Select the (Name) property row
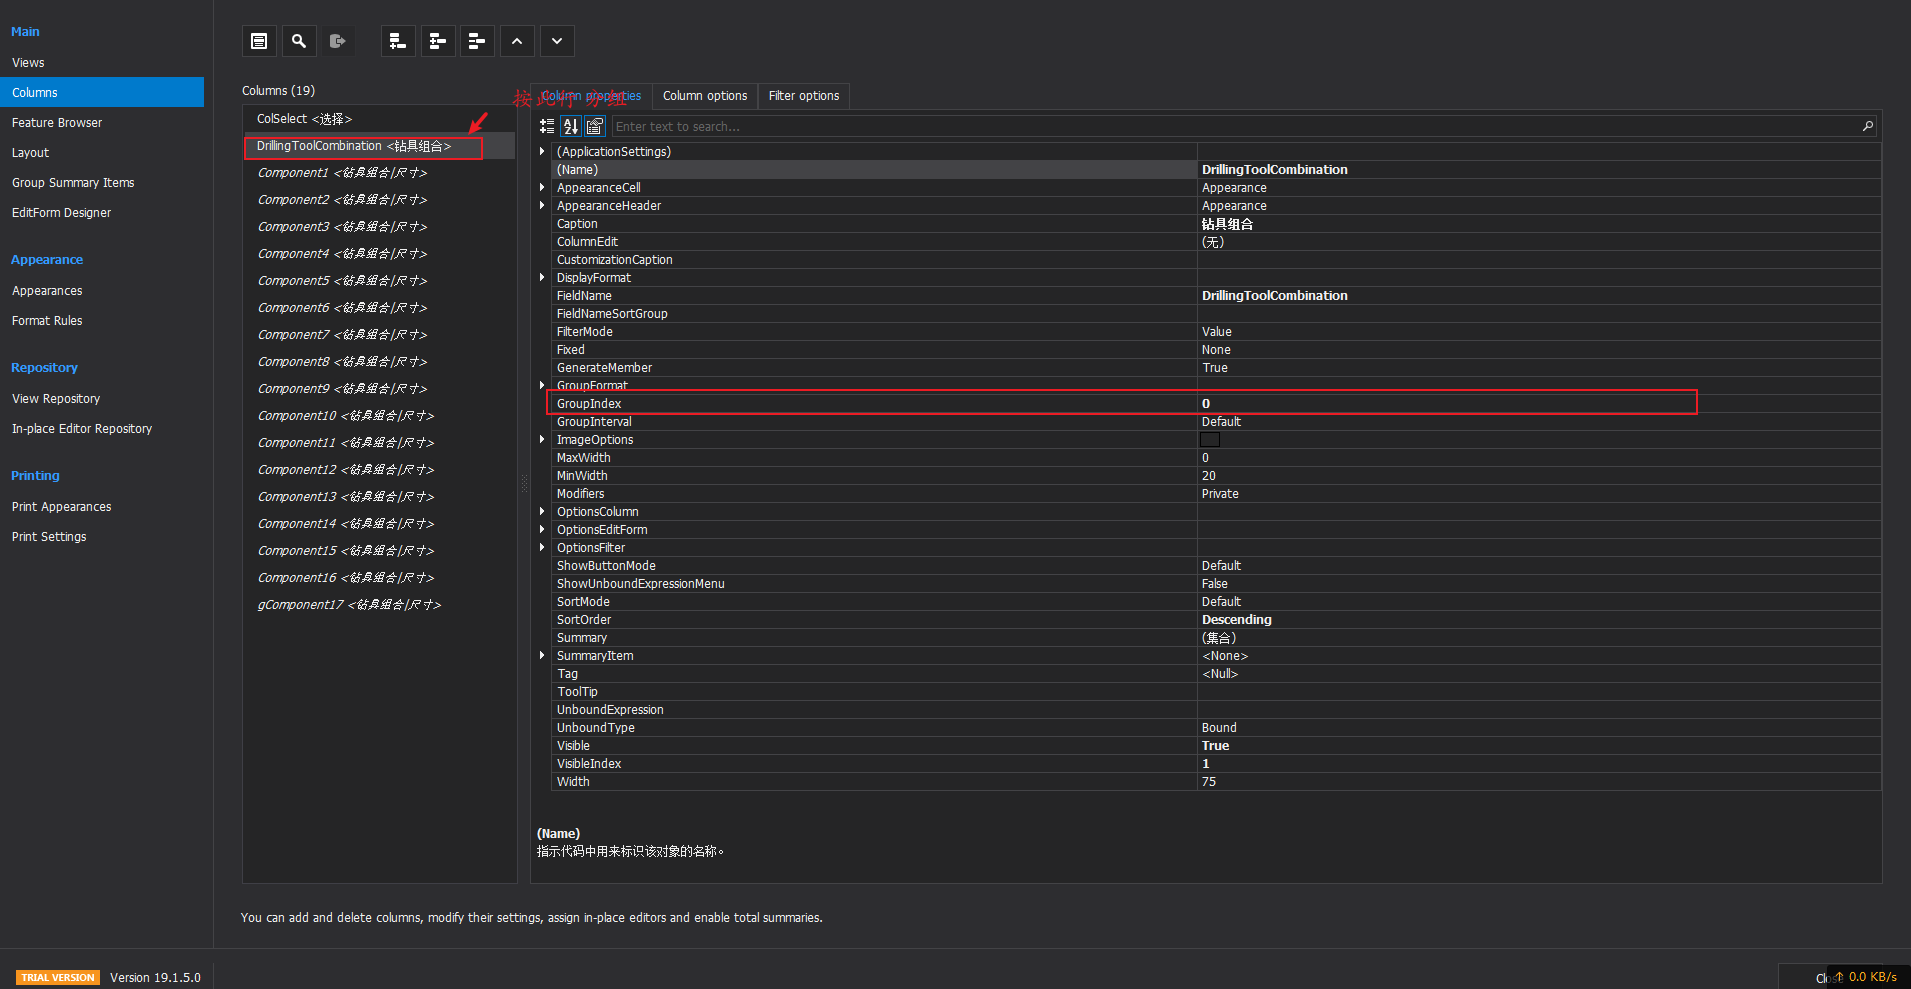 tap(1216, 169)
